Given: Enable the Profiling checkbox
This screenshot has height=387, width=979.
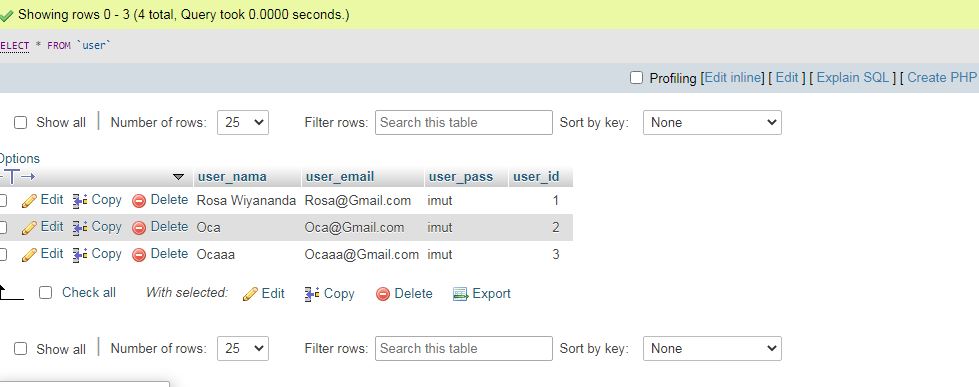Looking at the screenshot, I should pos(636,78).
